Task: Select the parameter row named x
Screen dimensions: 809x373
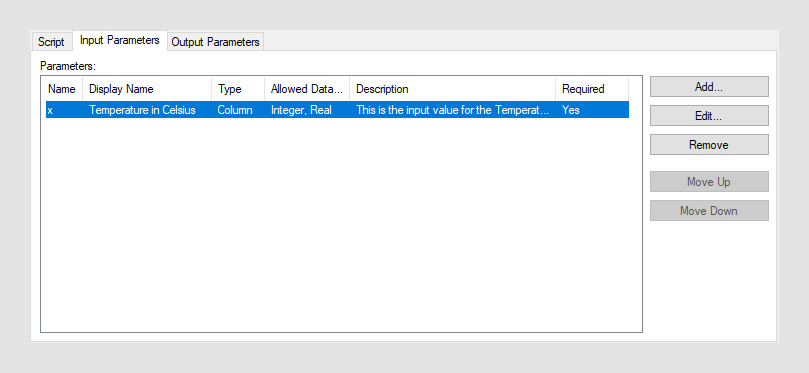Action: pos(337,110)
